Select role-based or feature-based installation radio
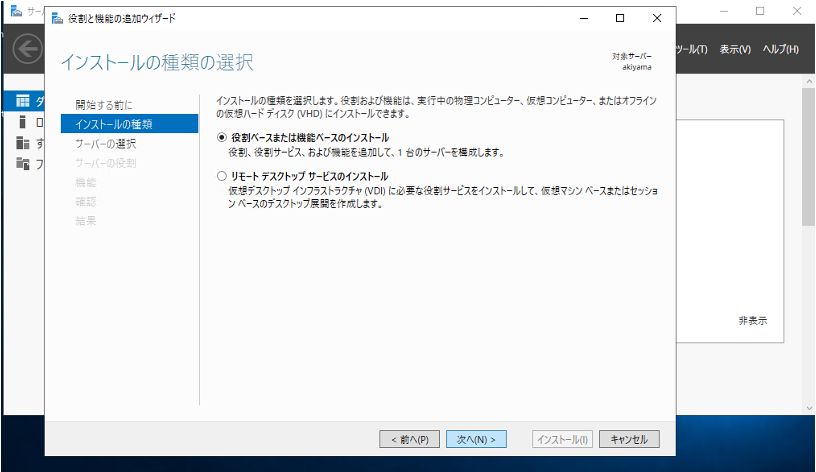 222,137
